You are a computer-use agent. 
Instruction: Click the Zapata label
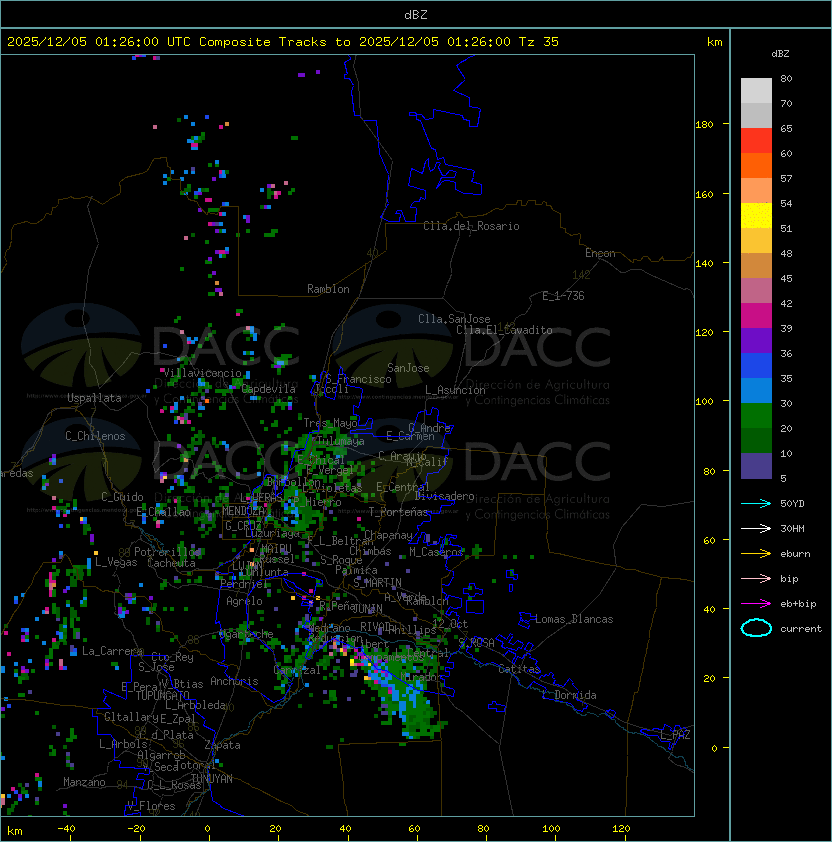(x=222, y=745)
